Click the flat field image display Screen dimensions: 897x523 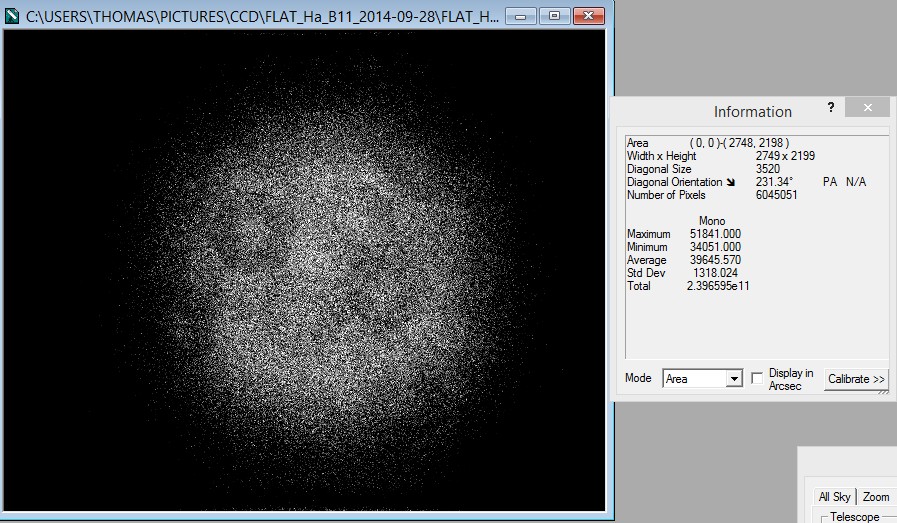pyautogui.click(x=304, y=270)
